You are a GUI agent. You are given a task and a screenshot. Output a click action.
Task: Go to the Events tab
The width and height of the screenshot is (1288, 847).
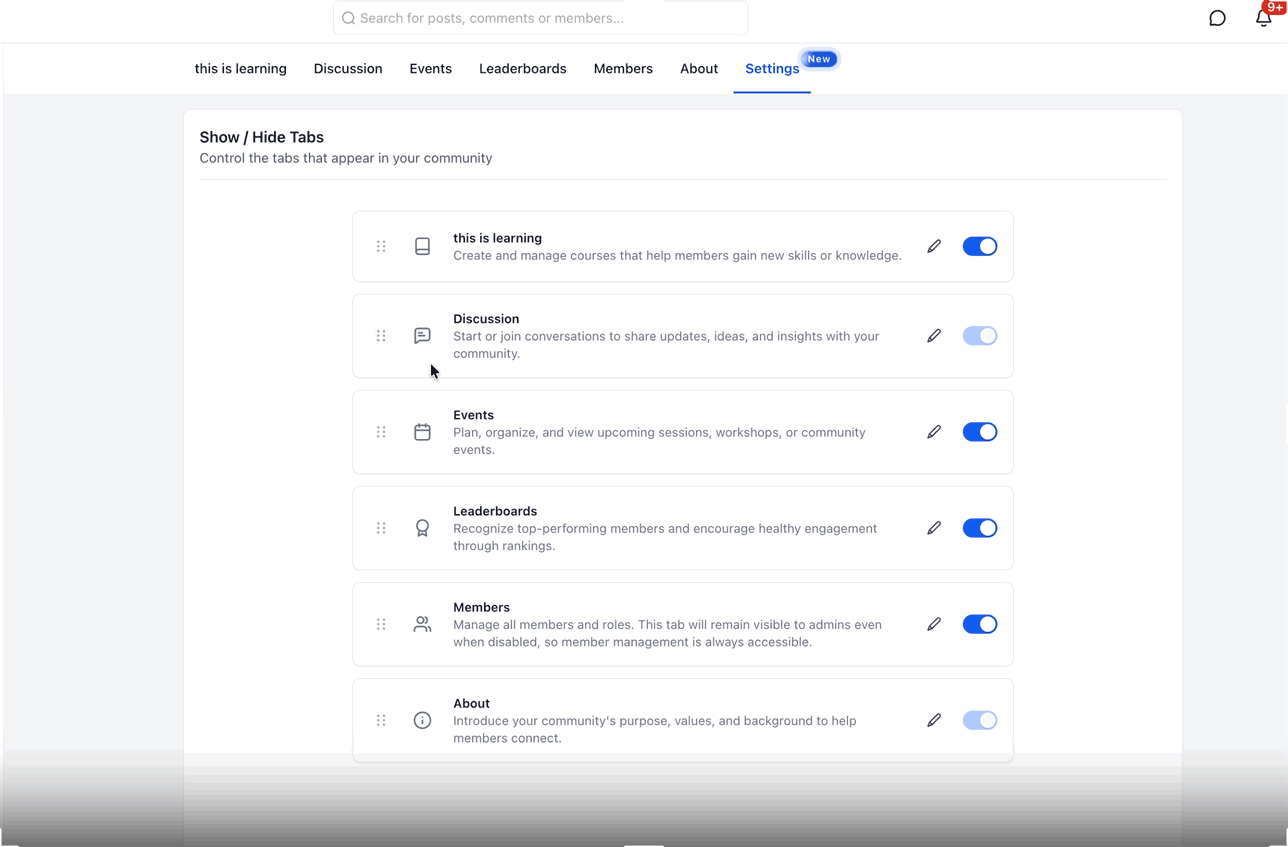430,69
